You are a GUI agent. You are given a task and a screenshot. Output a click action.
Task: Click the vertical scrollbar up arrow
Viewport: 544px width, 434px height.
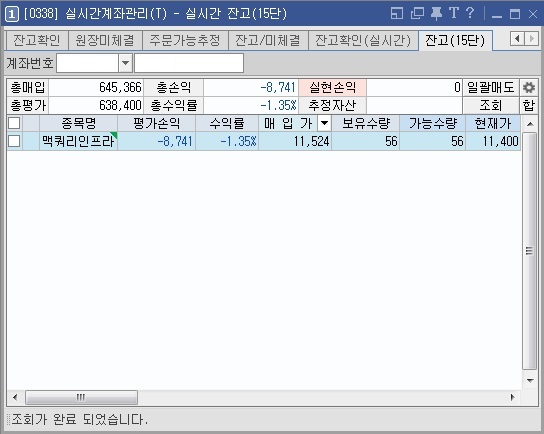point(530,124)
